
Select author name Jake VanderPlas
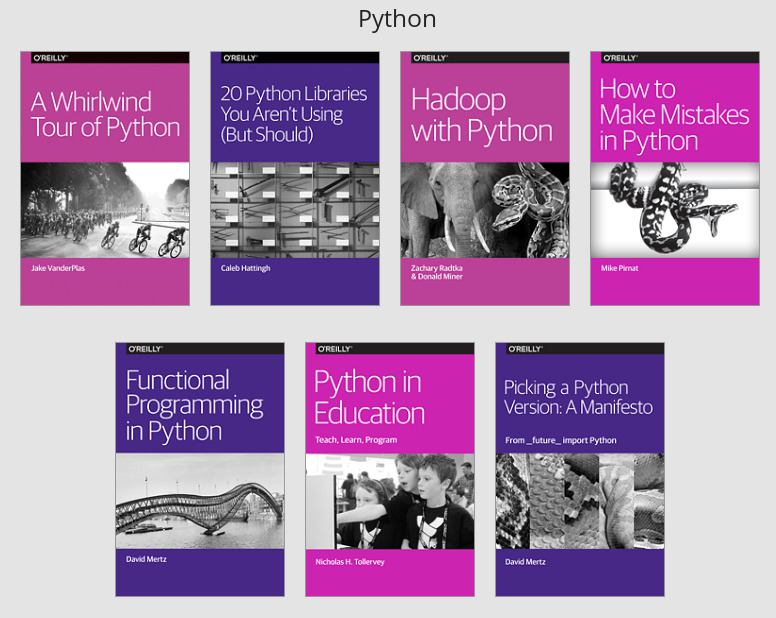(x=58, y=269)
